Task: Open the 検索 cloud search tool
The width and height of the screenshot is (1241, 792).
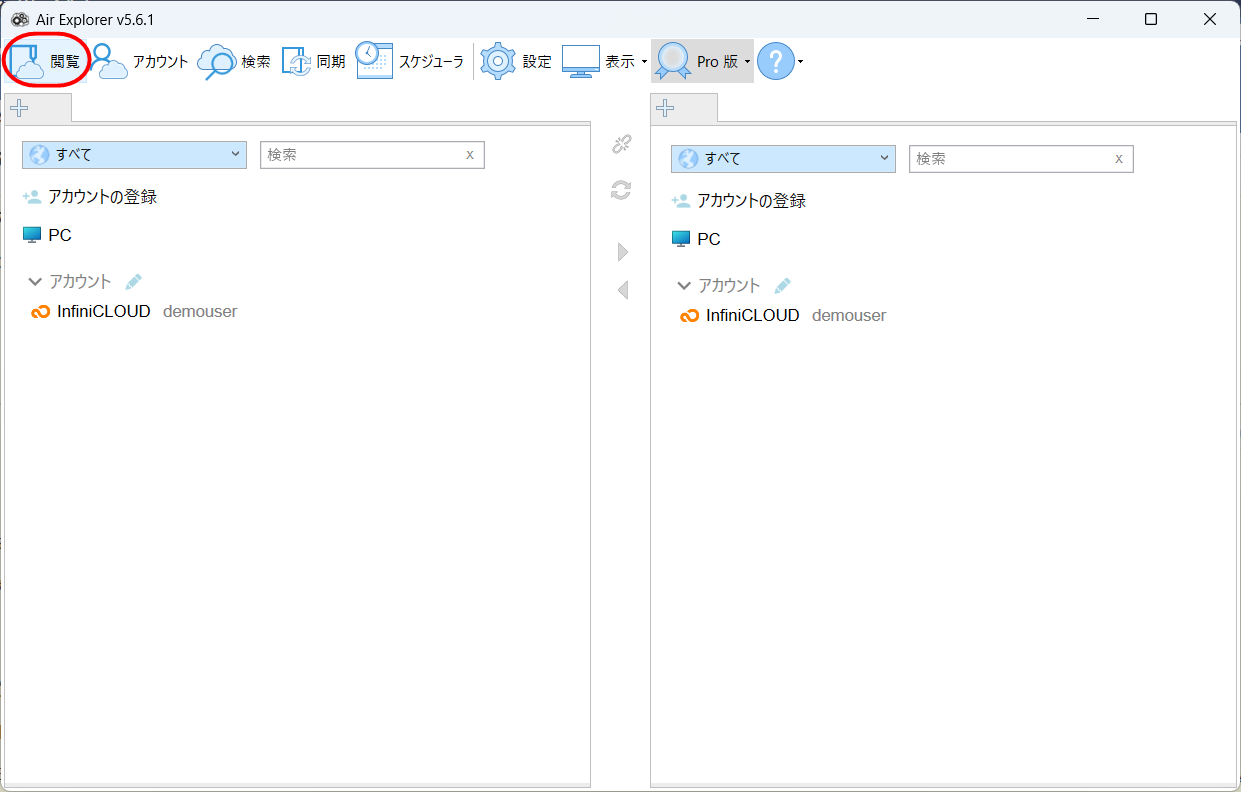Action: (x=234, y=61)
